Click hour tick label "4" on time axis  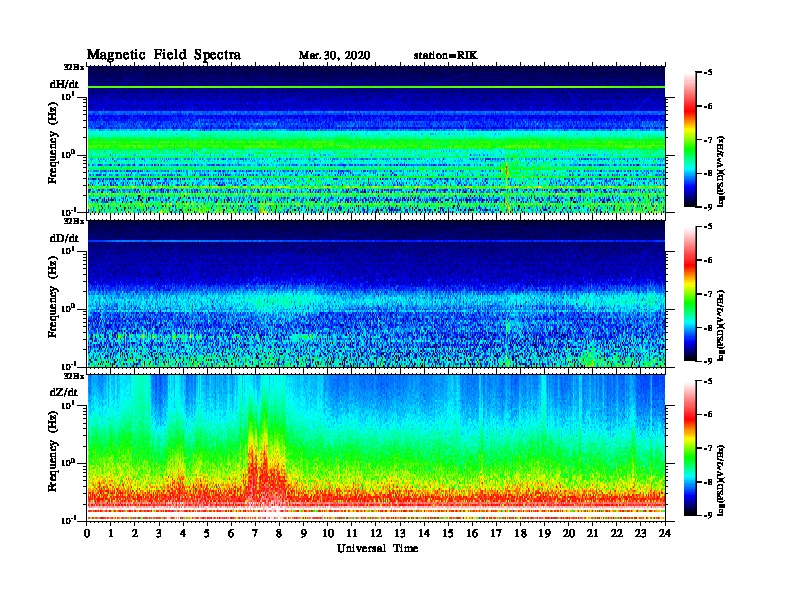coord(183,534)
